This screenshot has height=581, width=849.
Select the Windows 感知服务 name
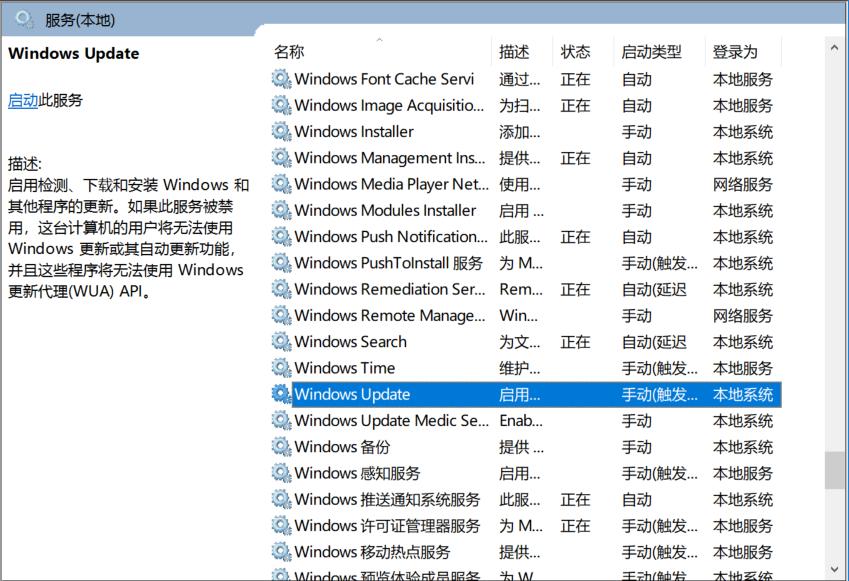click(x=358, y=473)
